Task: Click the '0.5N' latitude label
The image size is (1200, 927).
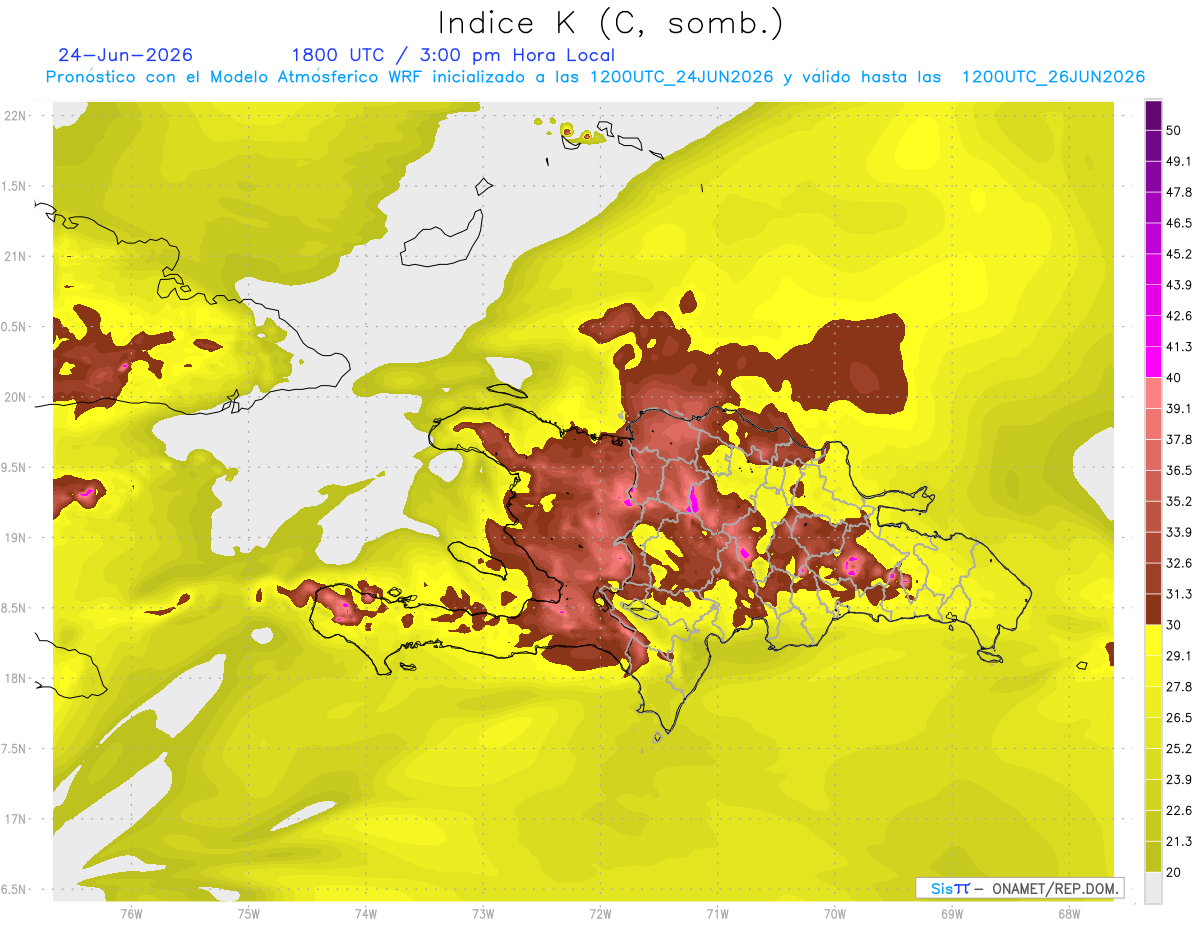Action: click(x=15, y=327)
